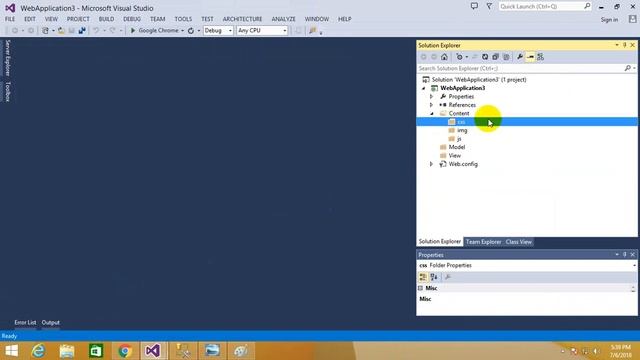Viewport: 640px width, 360px height.
Task: Click the Collapse All icon in Solution Explorer
Action: point(496,57)
